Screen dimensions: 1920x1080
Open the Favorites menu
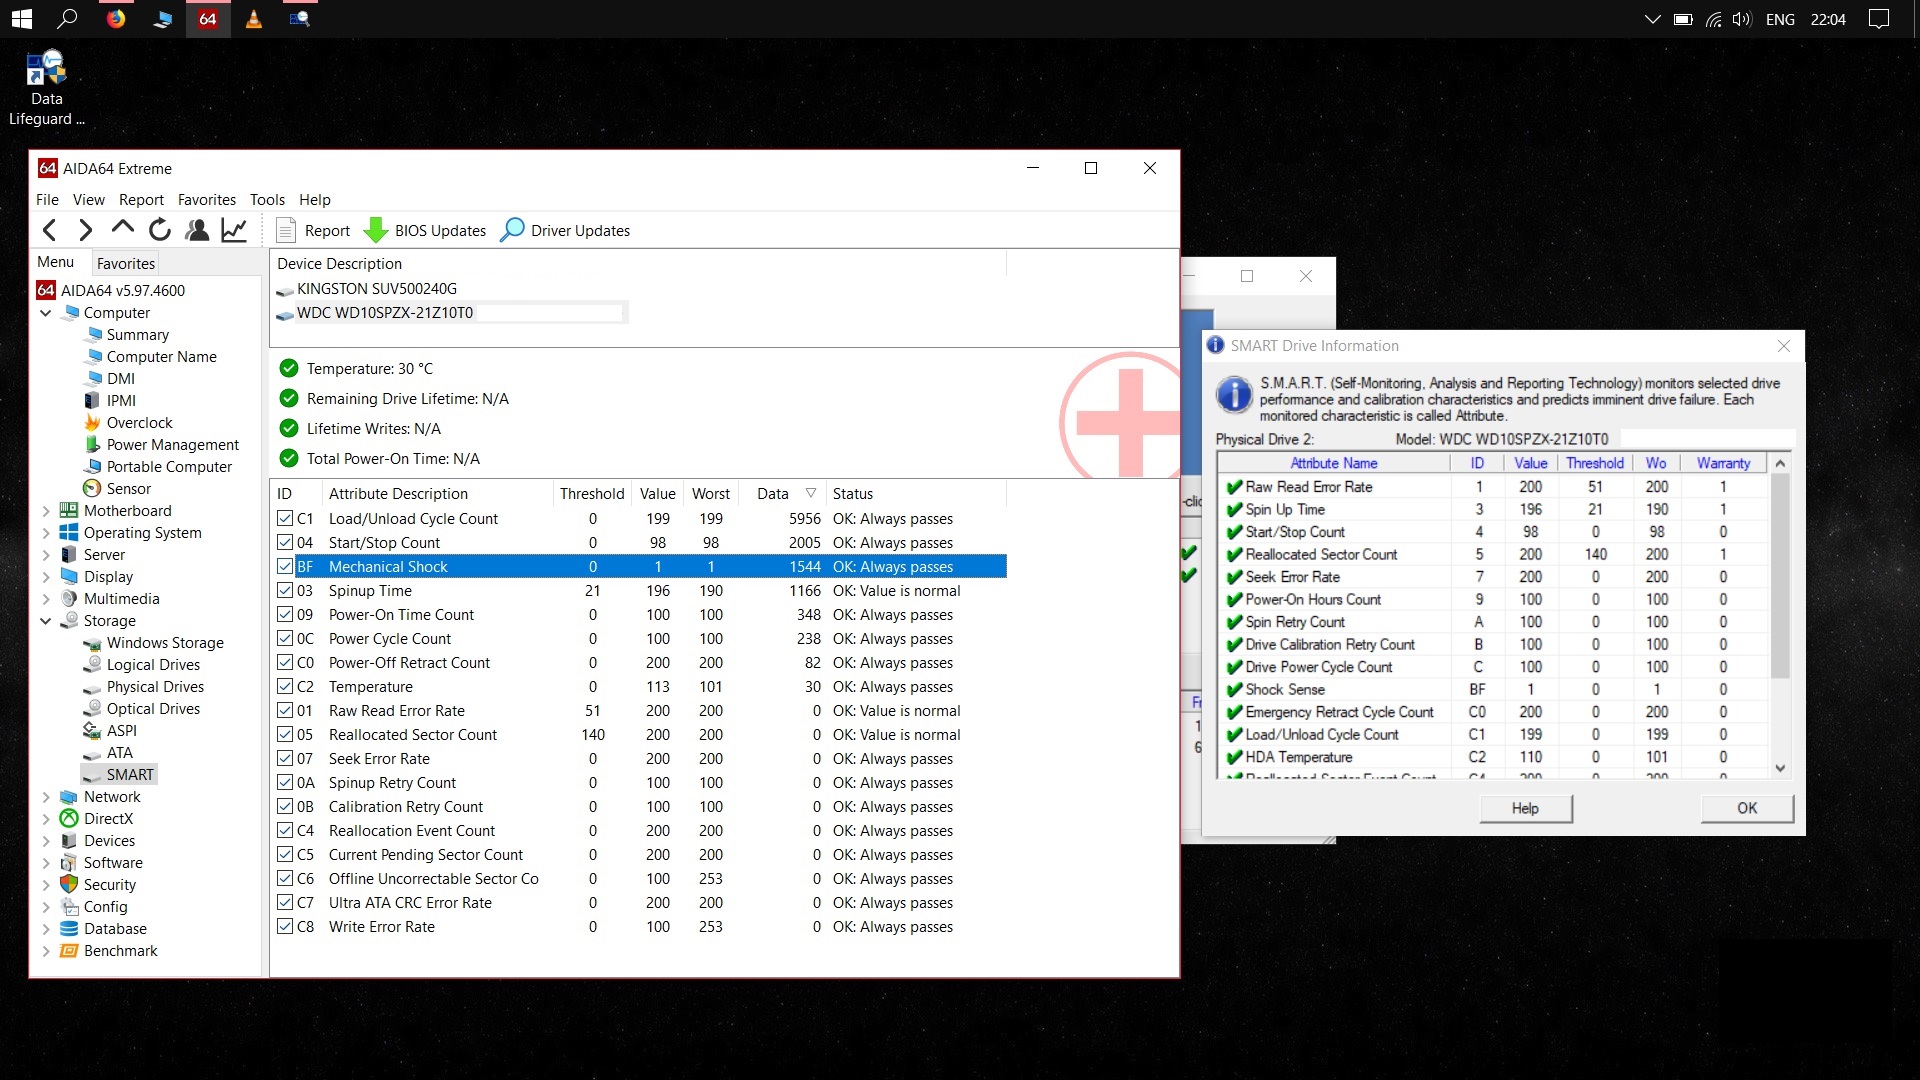pos(206,199)
